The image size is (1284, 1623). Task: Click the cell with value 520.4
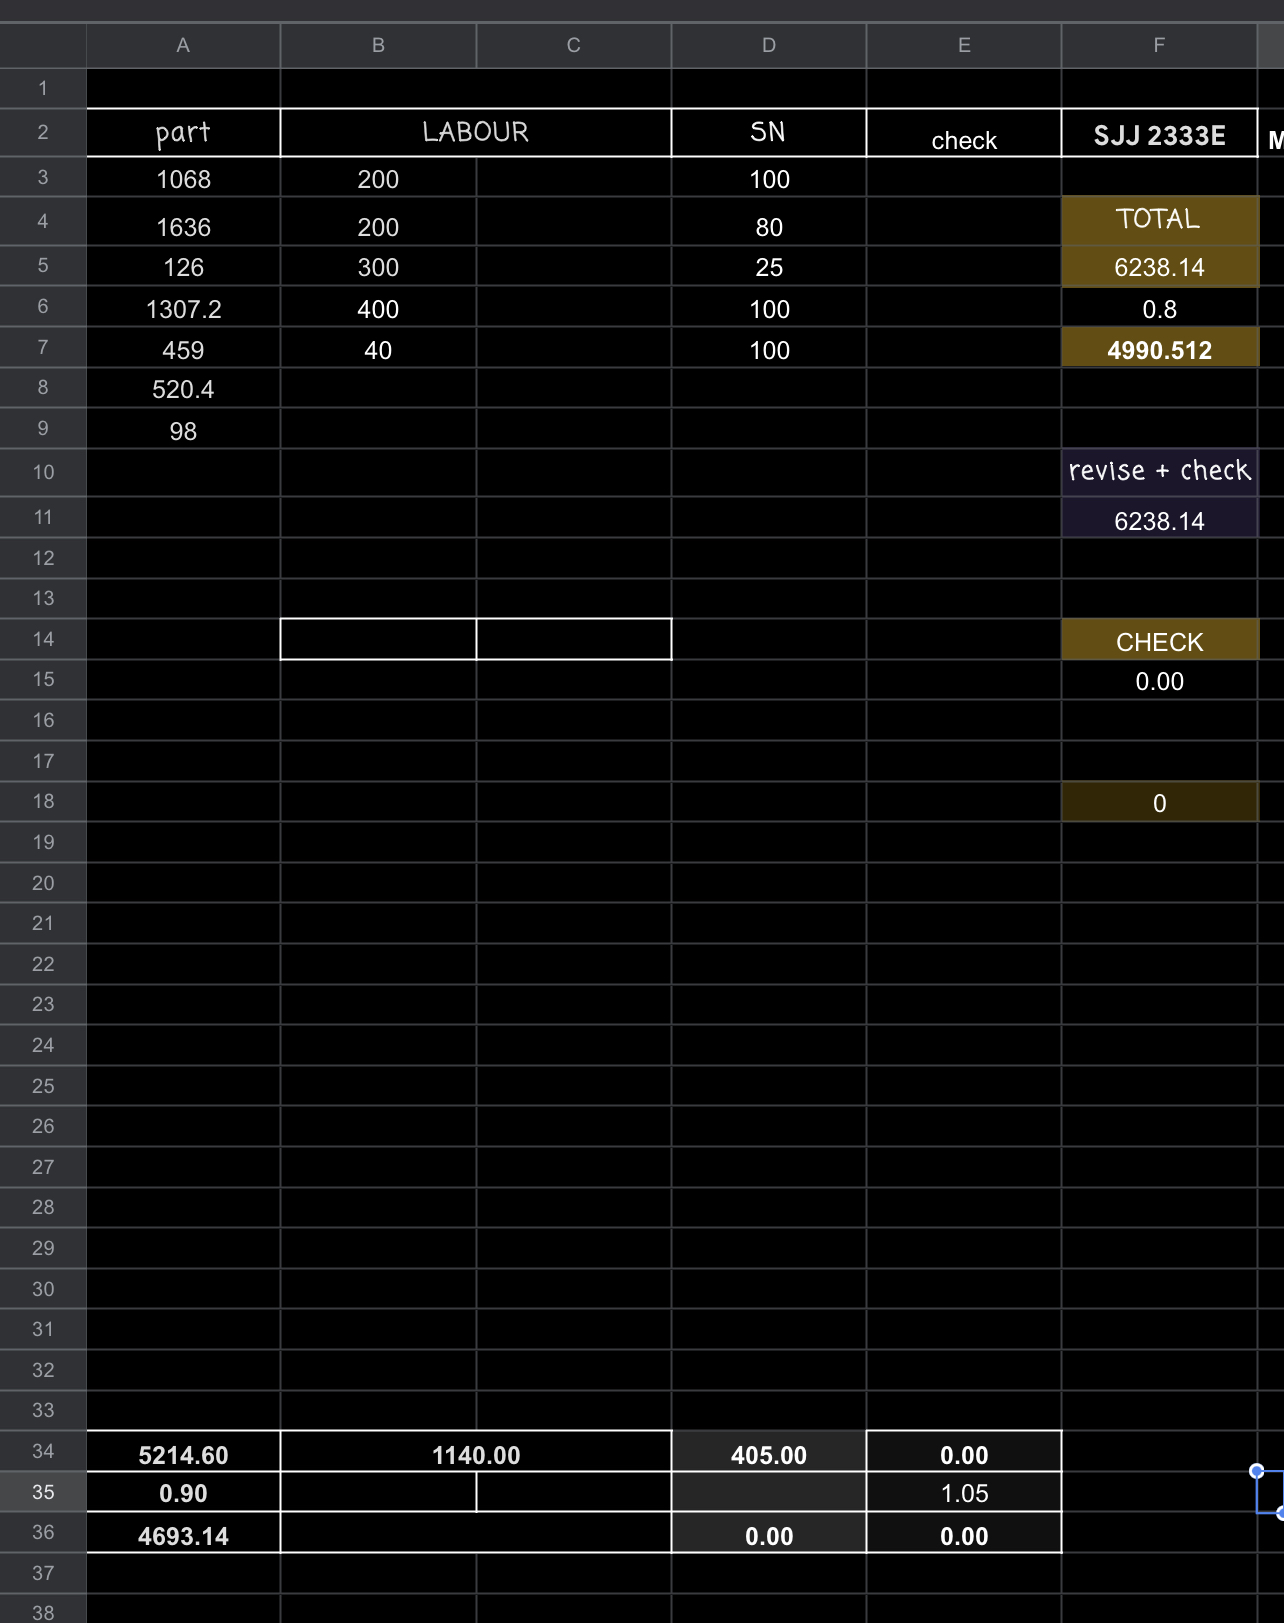[x=183, y=389]
